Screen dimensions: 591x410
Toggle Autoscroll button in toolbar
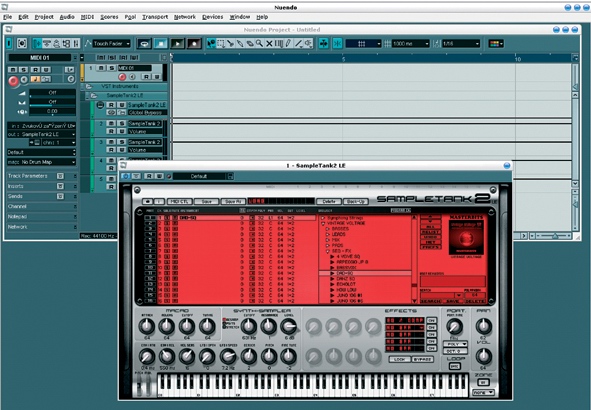click(x=323, y=44)
